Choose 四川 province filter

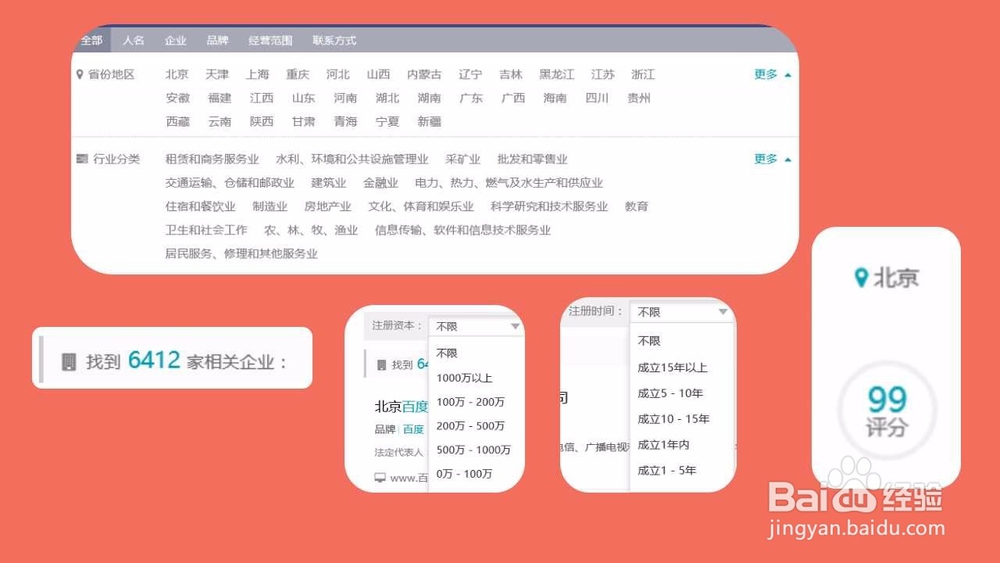[597, 98]
